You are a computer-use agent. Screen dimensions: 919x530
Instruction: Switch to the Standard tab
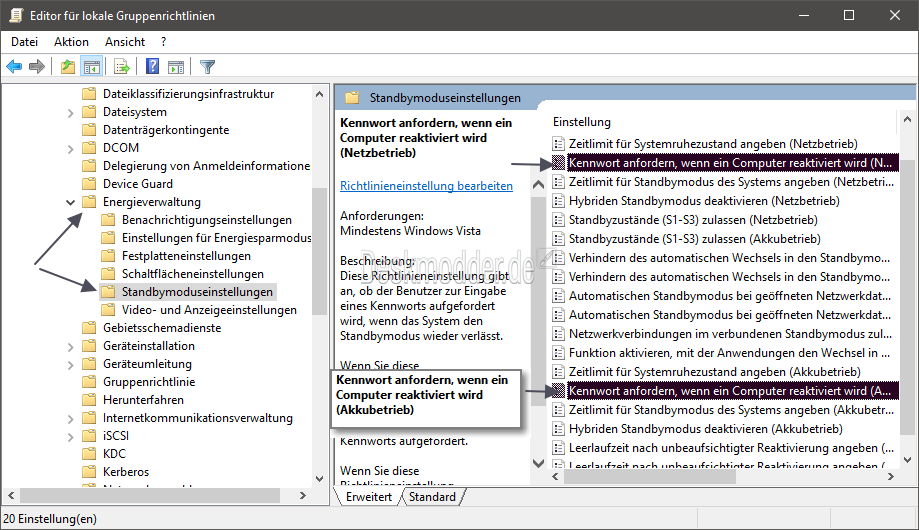coord(432,497)
